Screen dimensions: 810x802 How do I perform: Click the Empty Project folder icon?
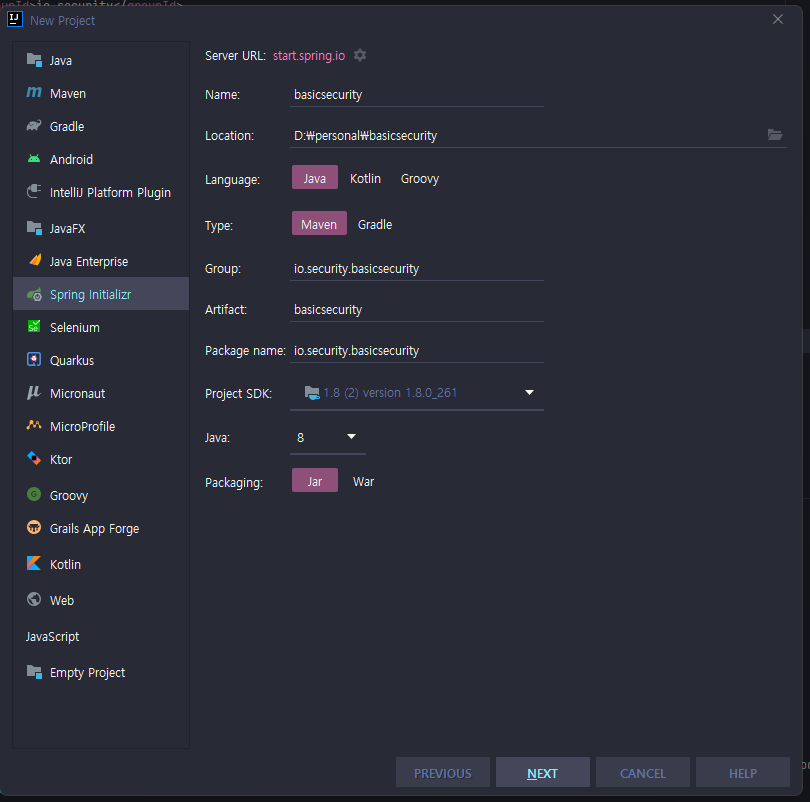pos(34,672)
